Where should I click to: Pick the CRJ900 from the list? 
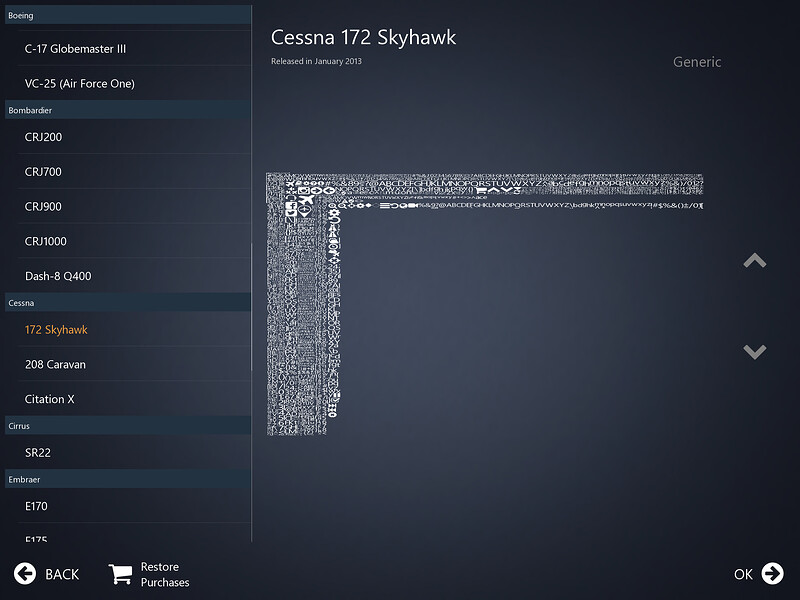pos(135,206)
